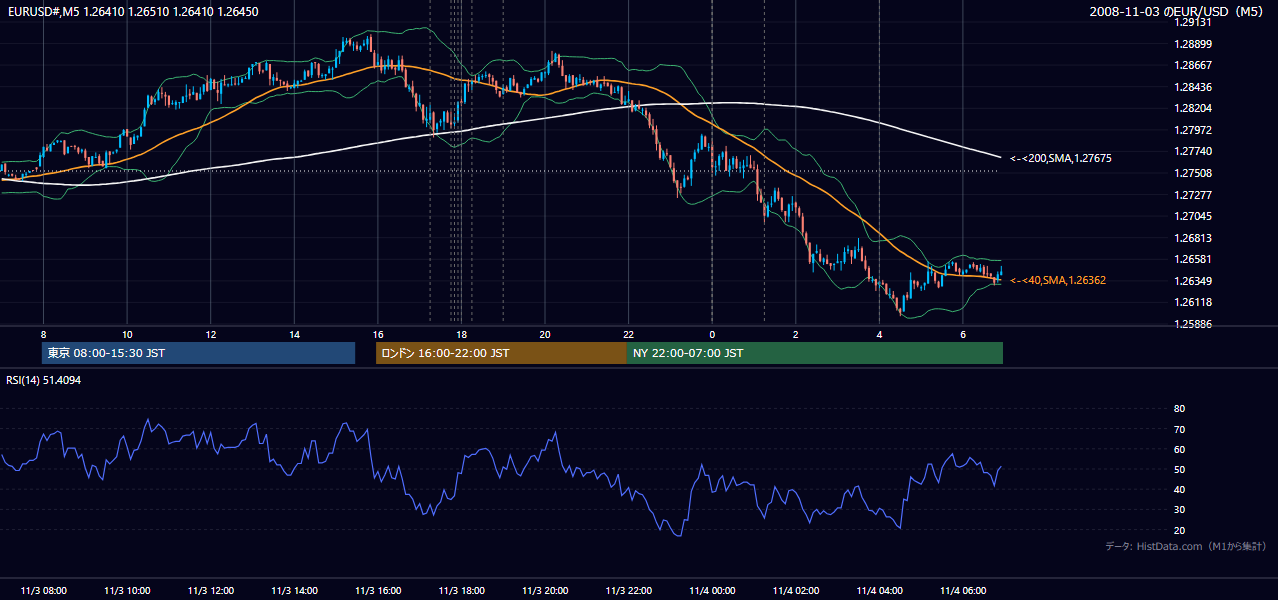
Task: Click the 11/3 22:00 timestamp on bottom axis
Action: 628,590
